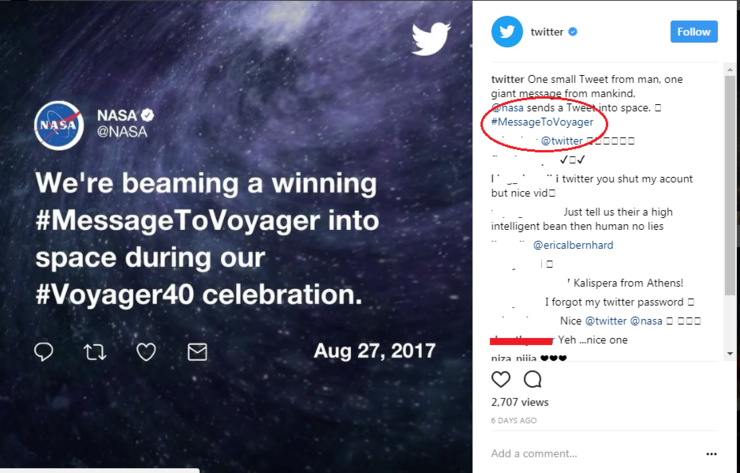Click the Twitter profile avatar in post header
The width and height of the screenshot is (740, 473).
click(507, 32)
